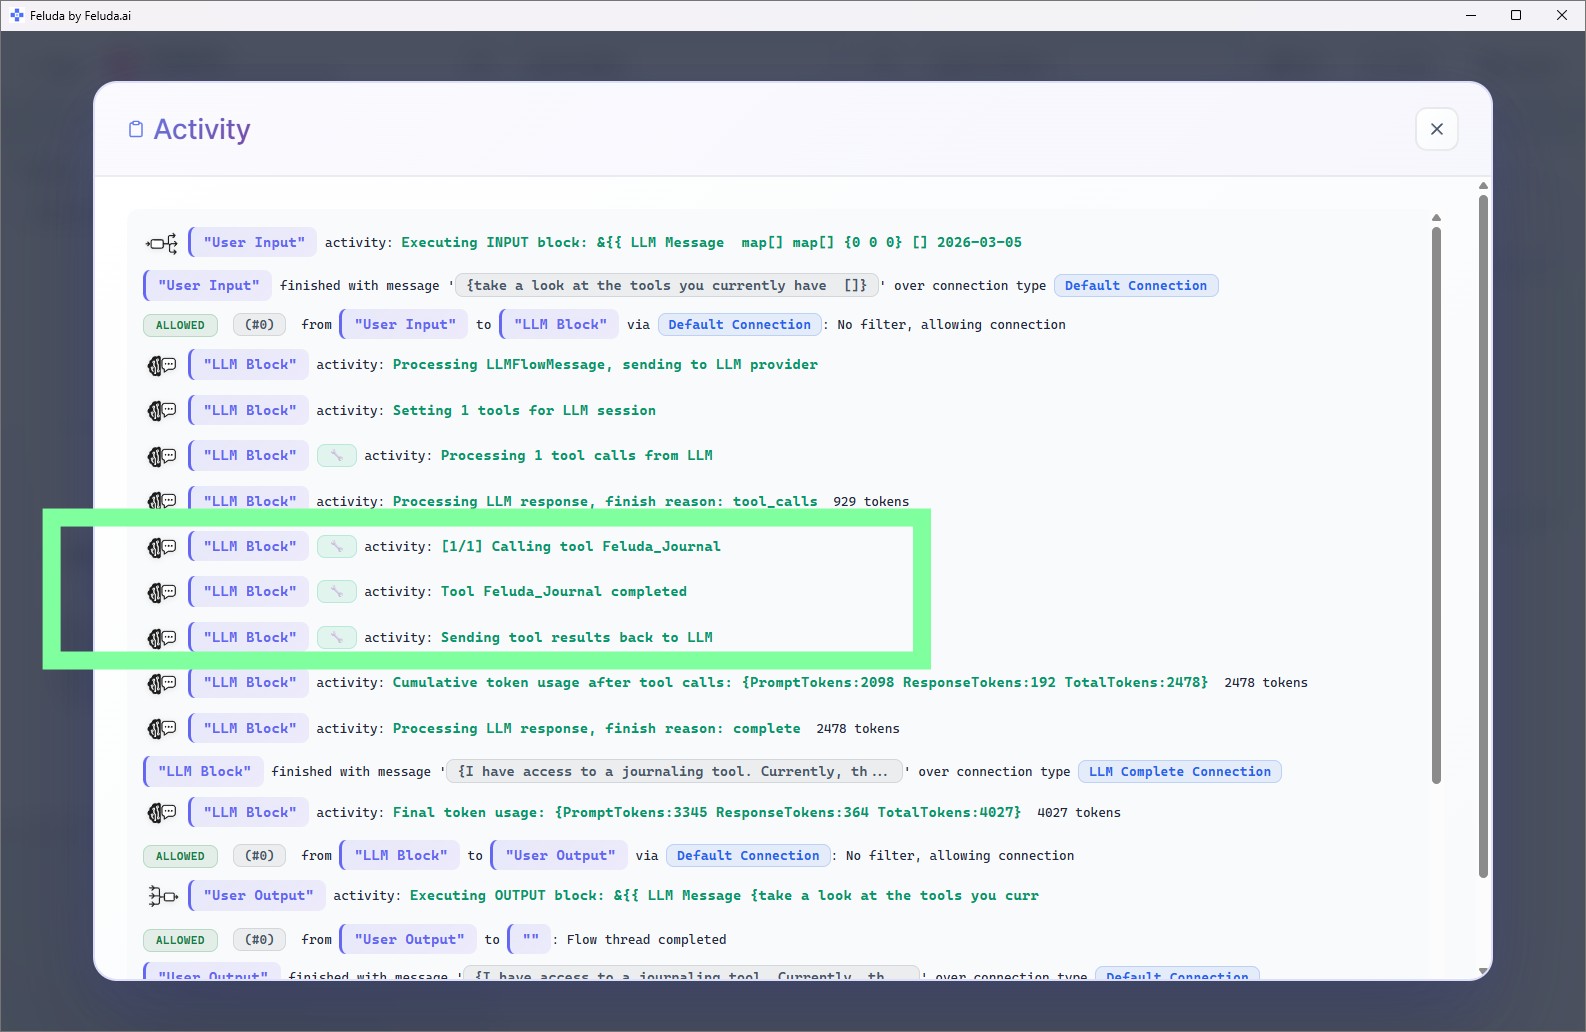The width and height of the screenshot is (1586, 1032).
Task: Click "User Output" destination tag after LLM Block
Action: 560,856
